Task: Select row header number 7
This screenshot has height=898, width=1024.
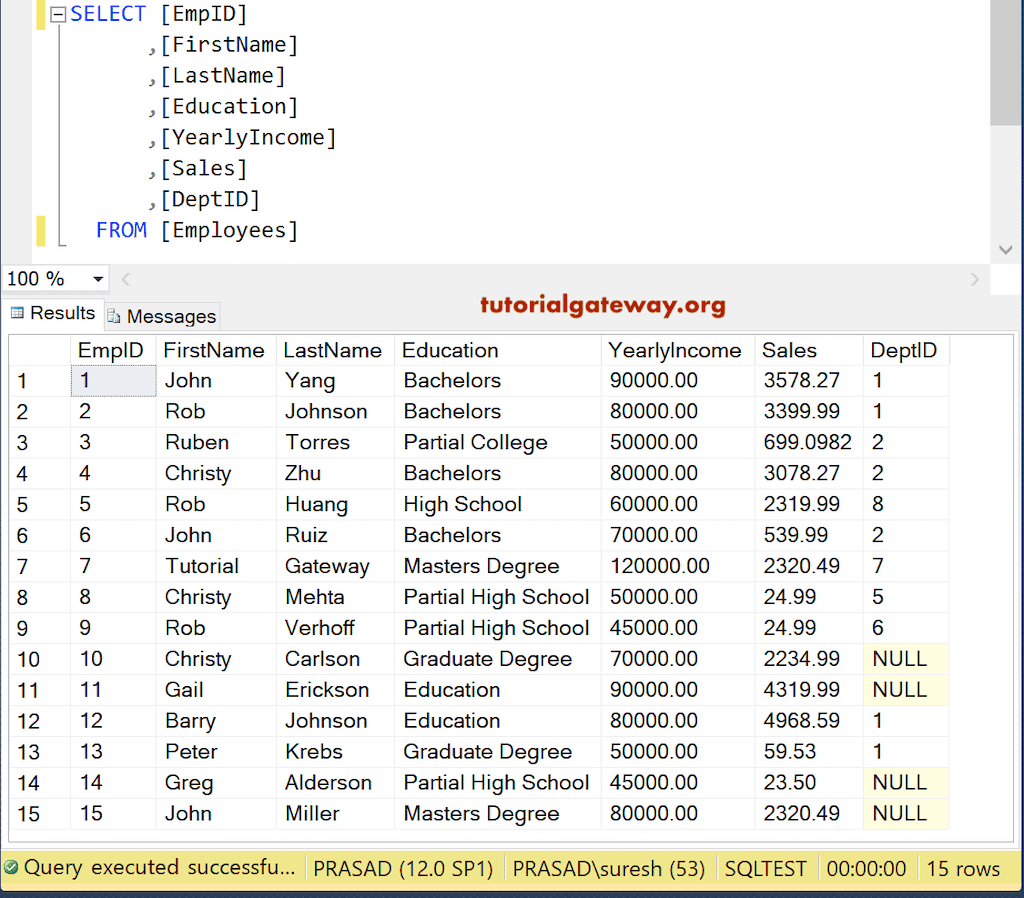Action: [39, 566]
